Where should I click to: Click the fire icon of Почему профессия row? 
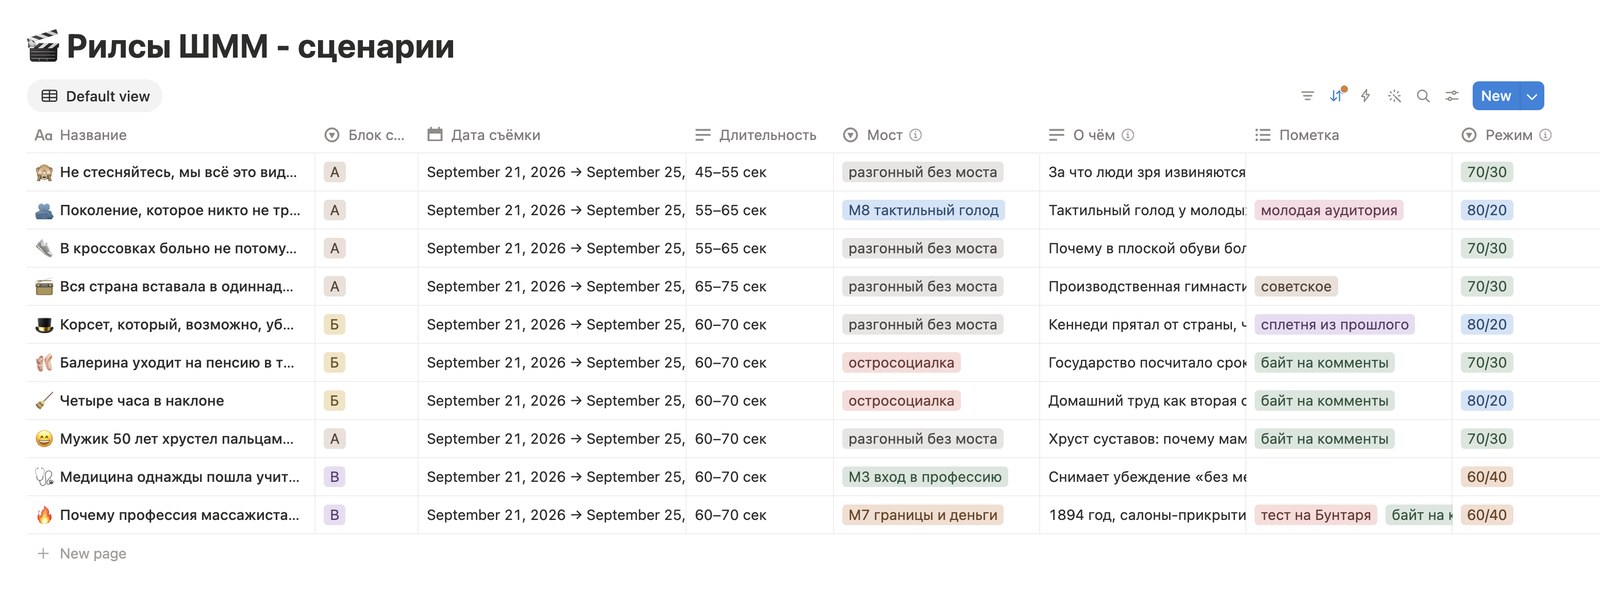point(44,515)
